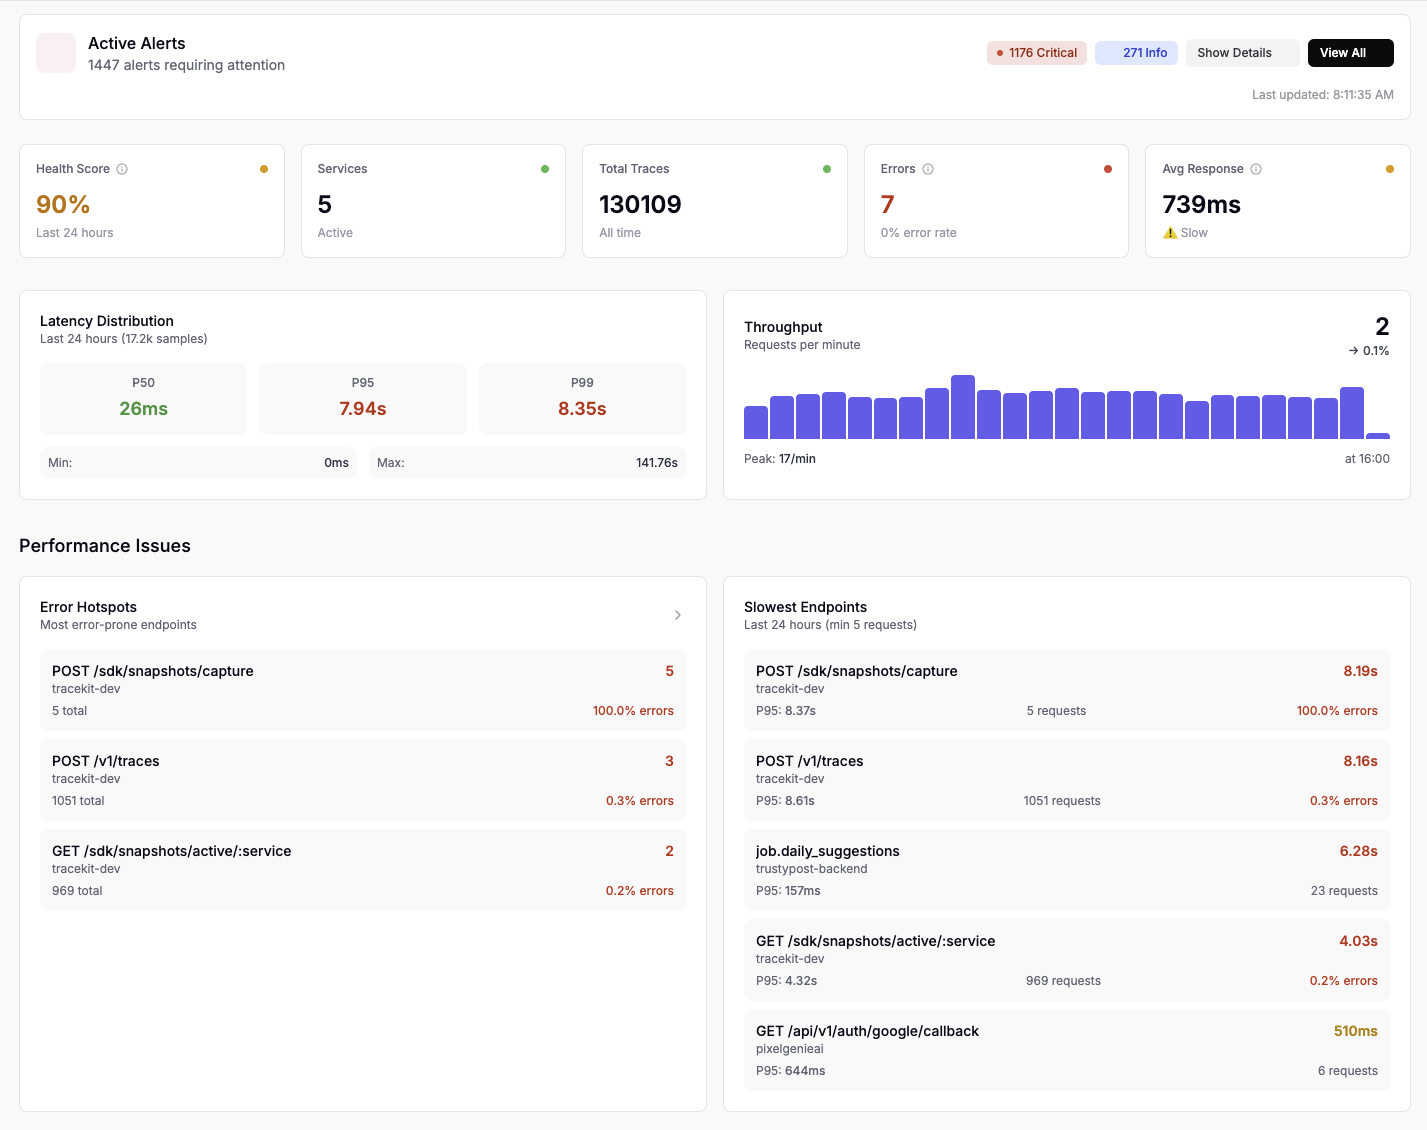
Task: Click the yellow status dot on Health Score card
Action: tap(264, 169)
